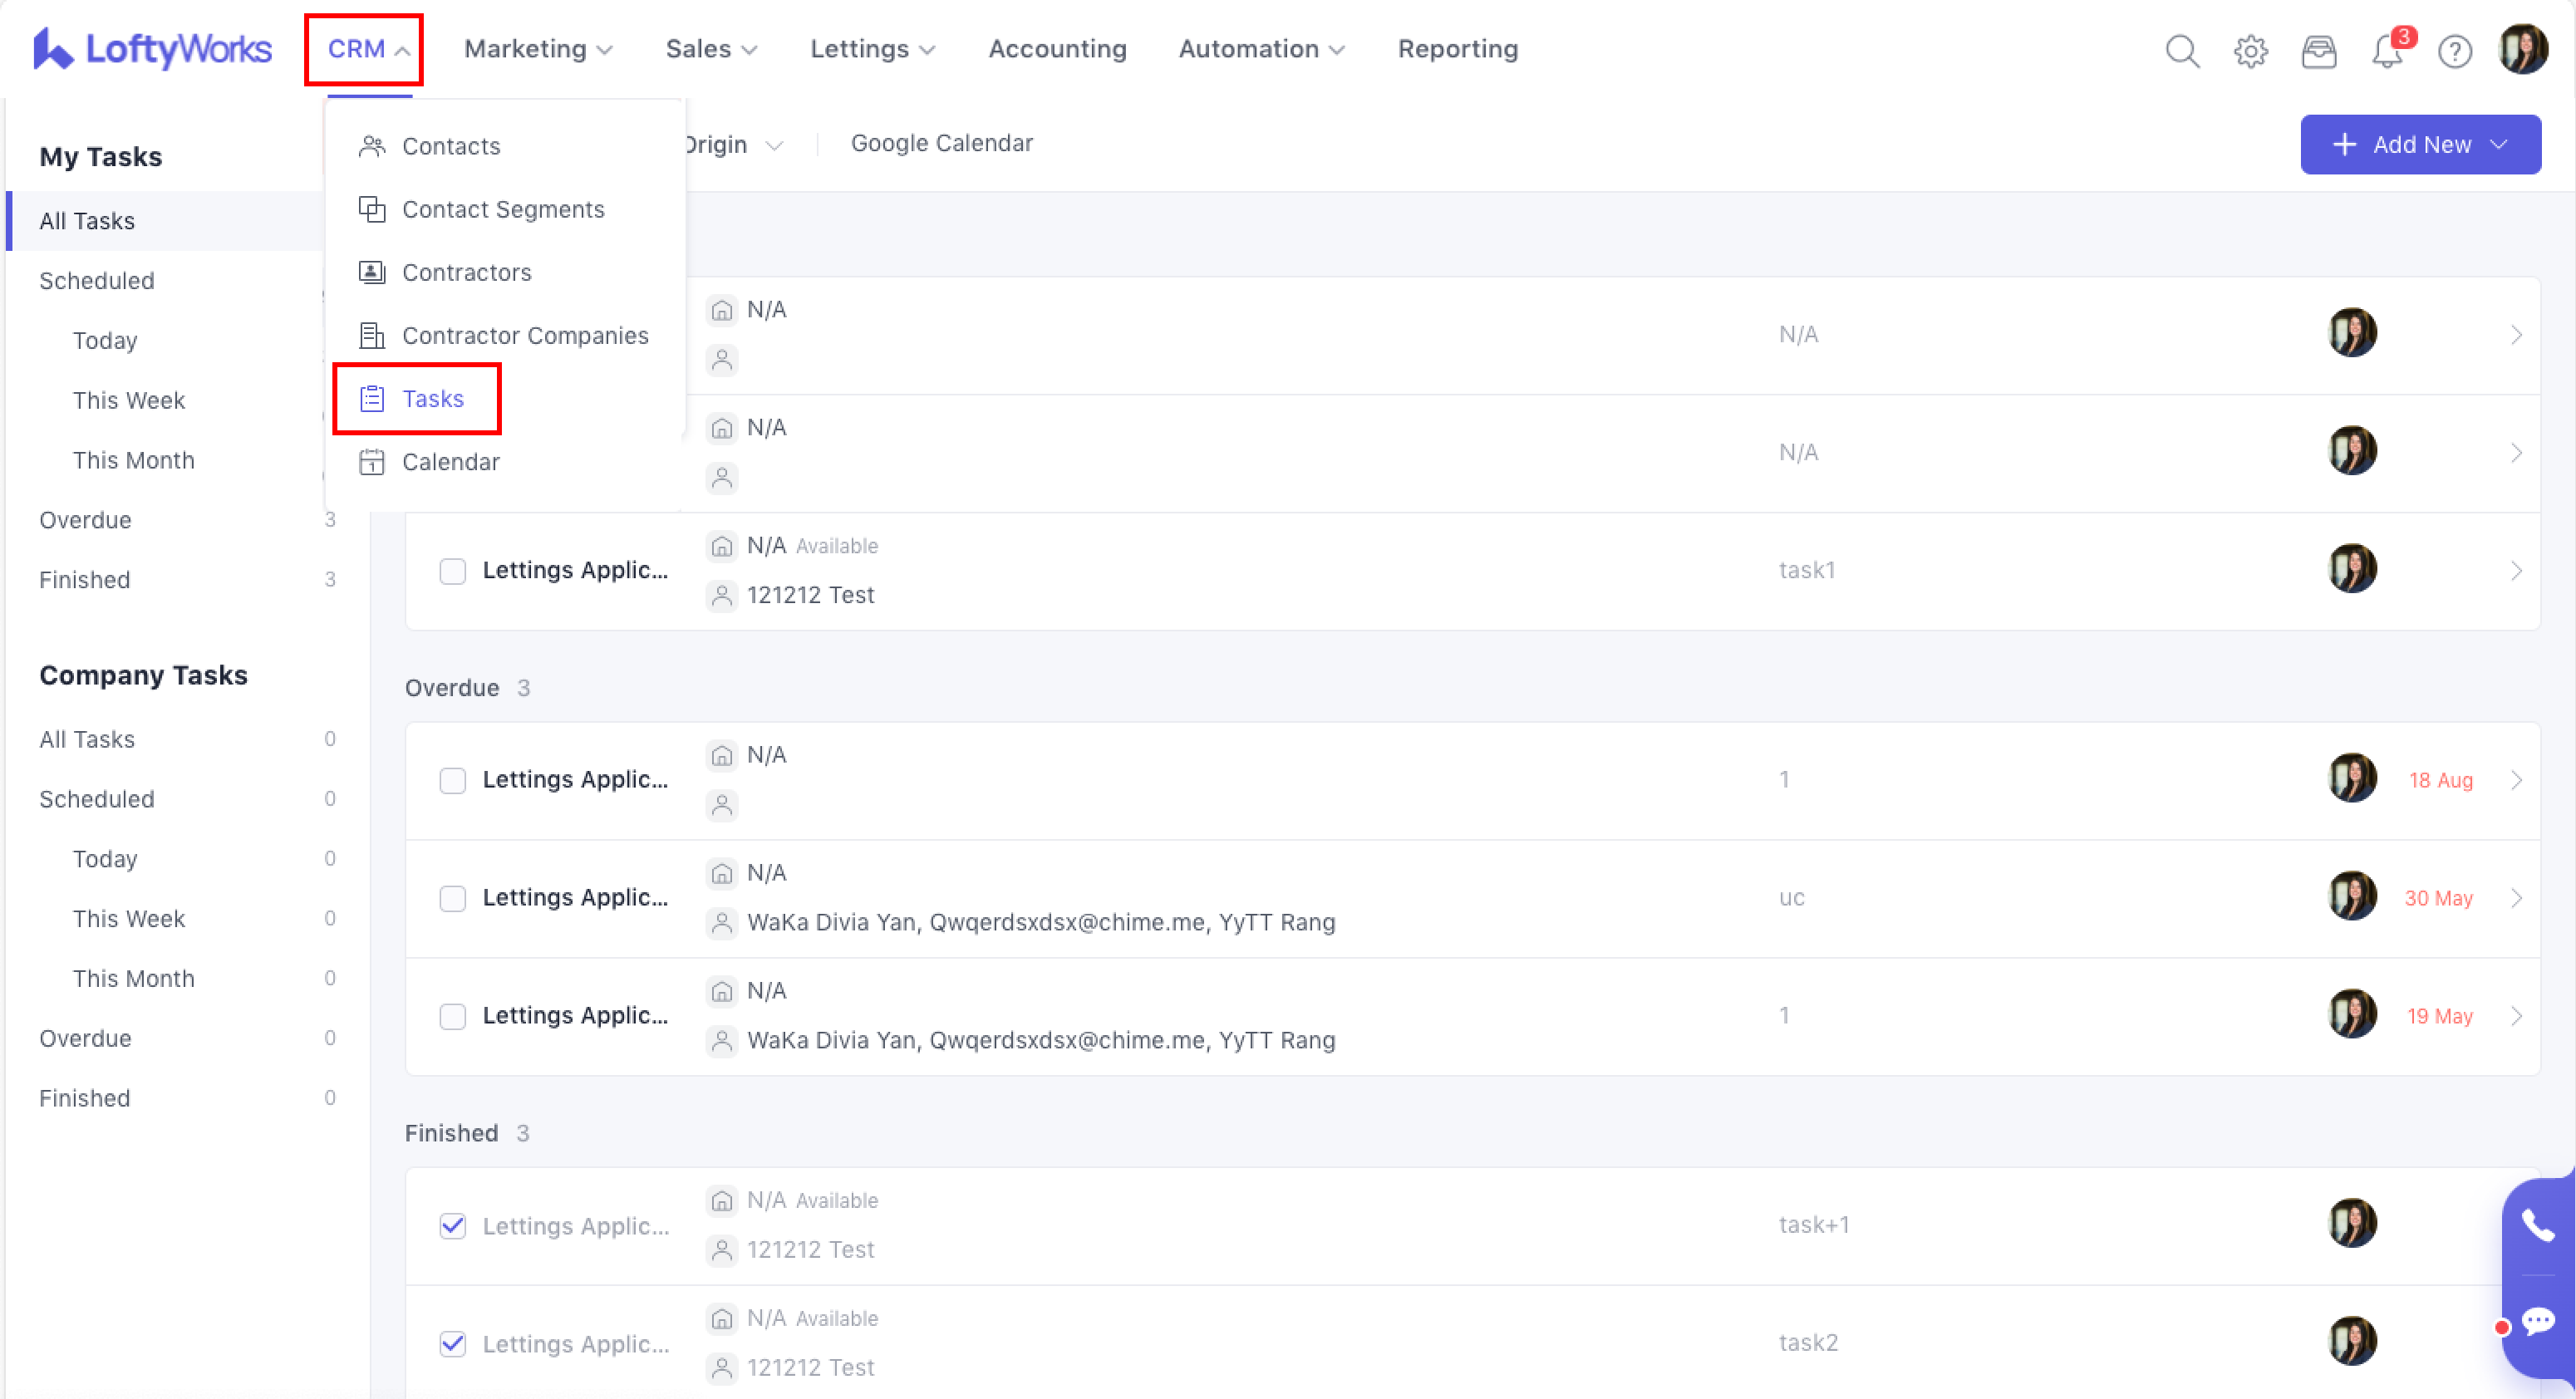Open the help question mark icon
Screen dimensions: 2576x1399
(2455, 50)
